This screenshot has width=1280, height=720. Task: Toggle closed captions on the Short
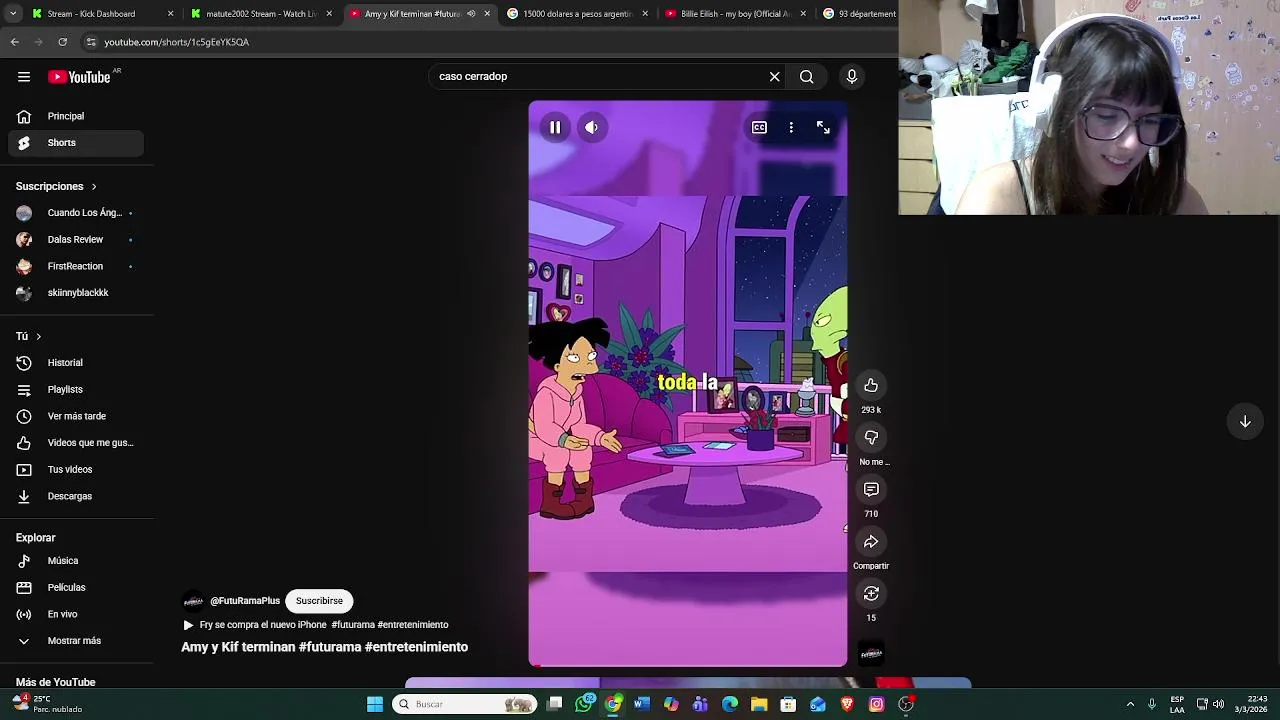[759, 127]
